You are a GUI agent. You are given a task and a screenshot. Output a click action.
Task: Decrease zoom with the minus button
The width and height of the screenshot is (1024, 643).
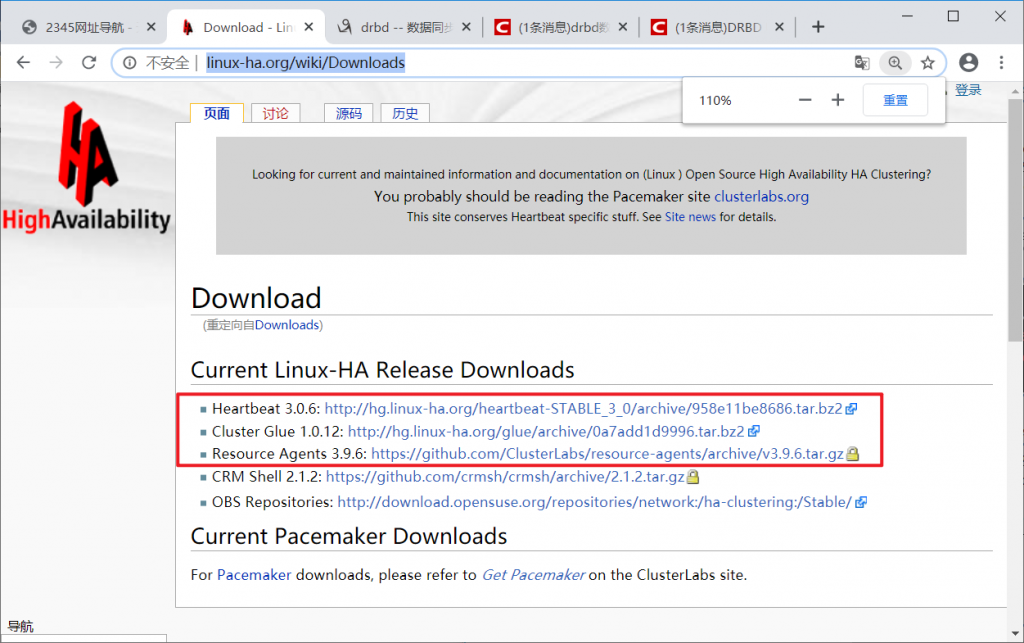[x=805, y=100]
